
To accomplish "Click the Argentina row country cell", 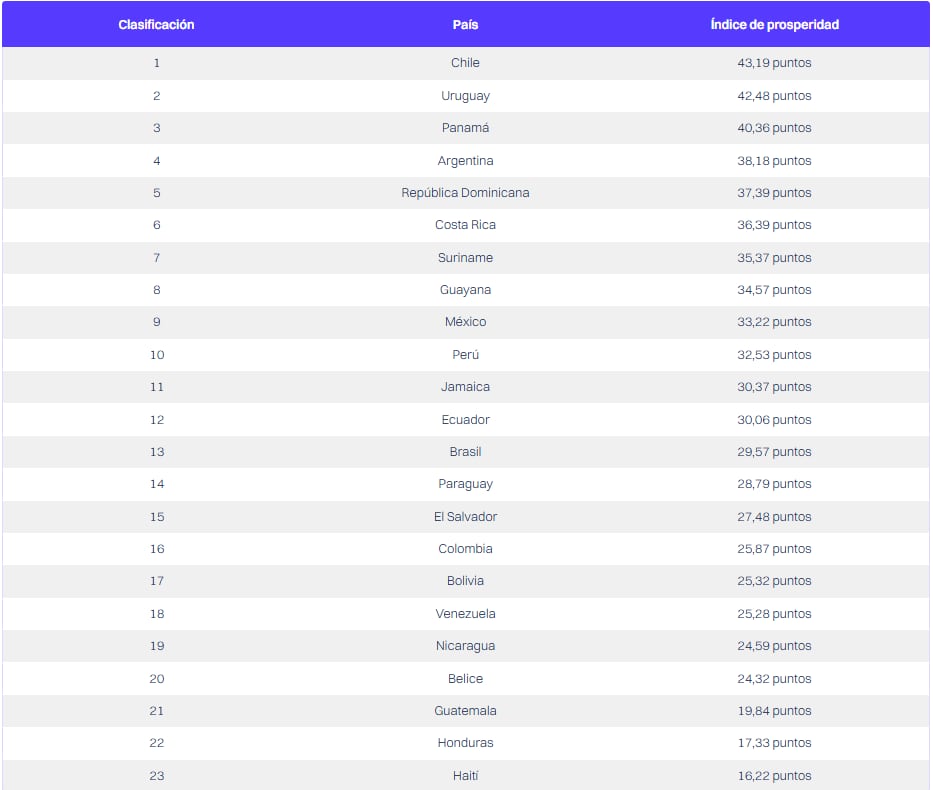I will (465, 161).
